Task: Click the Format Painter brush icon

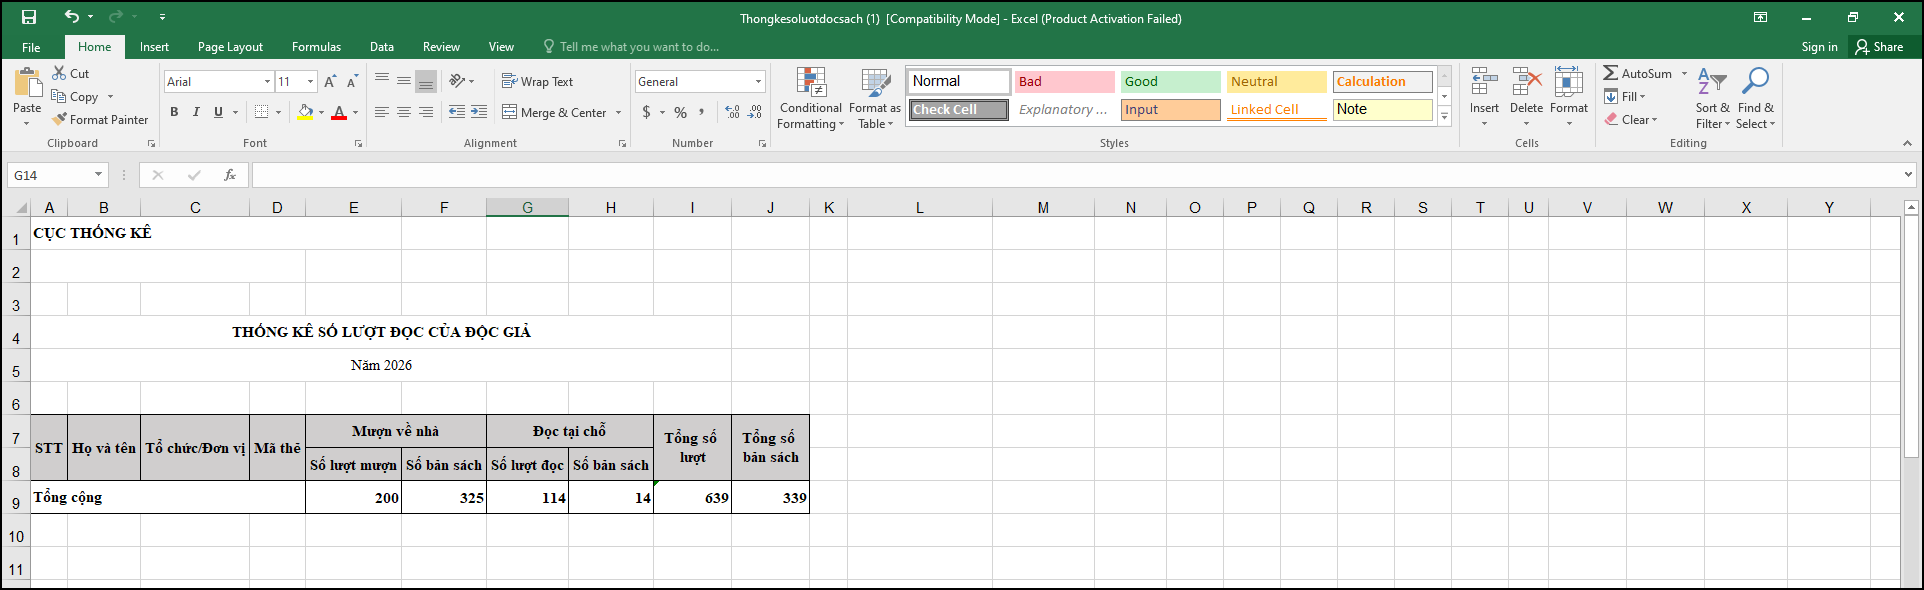Action: pos(60,119)
